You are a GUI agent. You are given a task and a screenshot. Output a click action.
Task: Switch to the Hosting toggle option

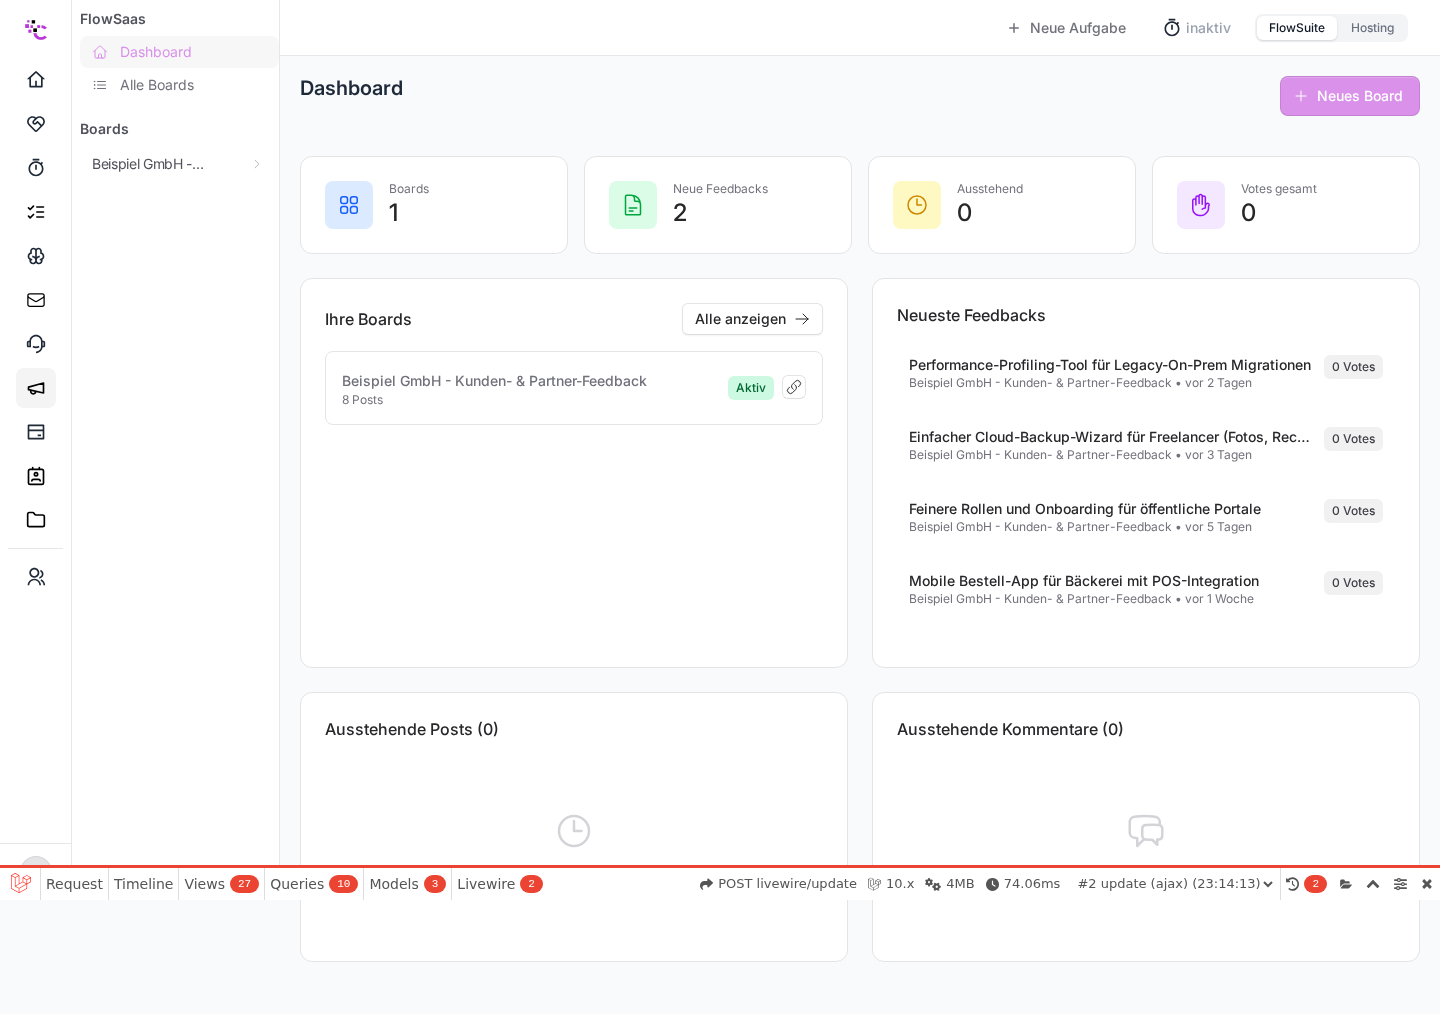[1372, 28]
